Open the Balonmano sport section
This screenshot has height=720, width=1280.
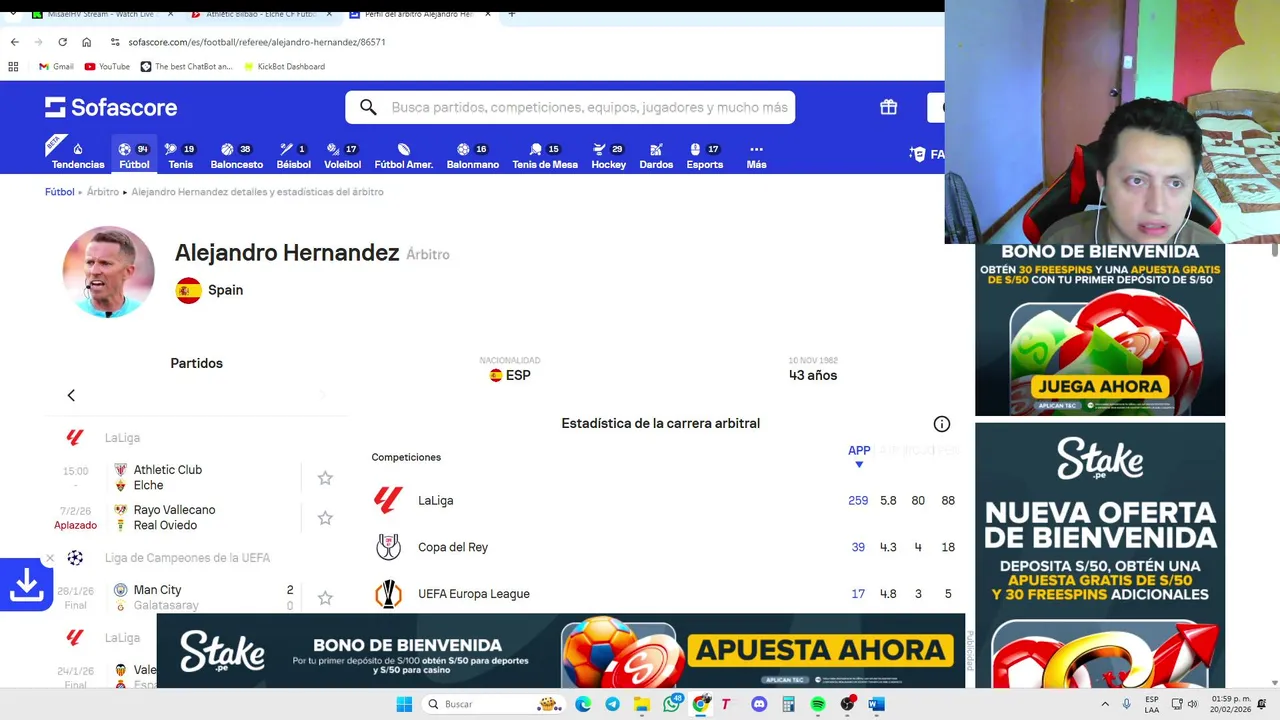(472, 156)
